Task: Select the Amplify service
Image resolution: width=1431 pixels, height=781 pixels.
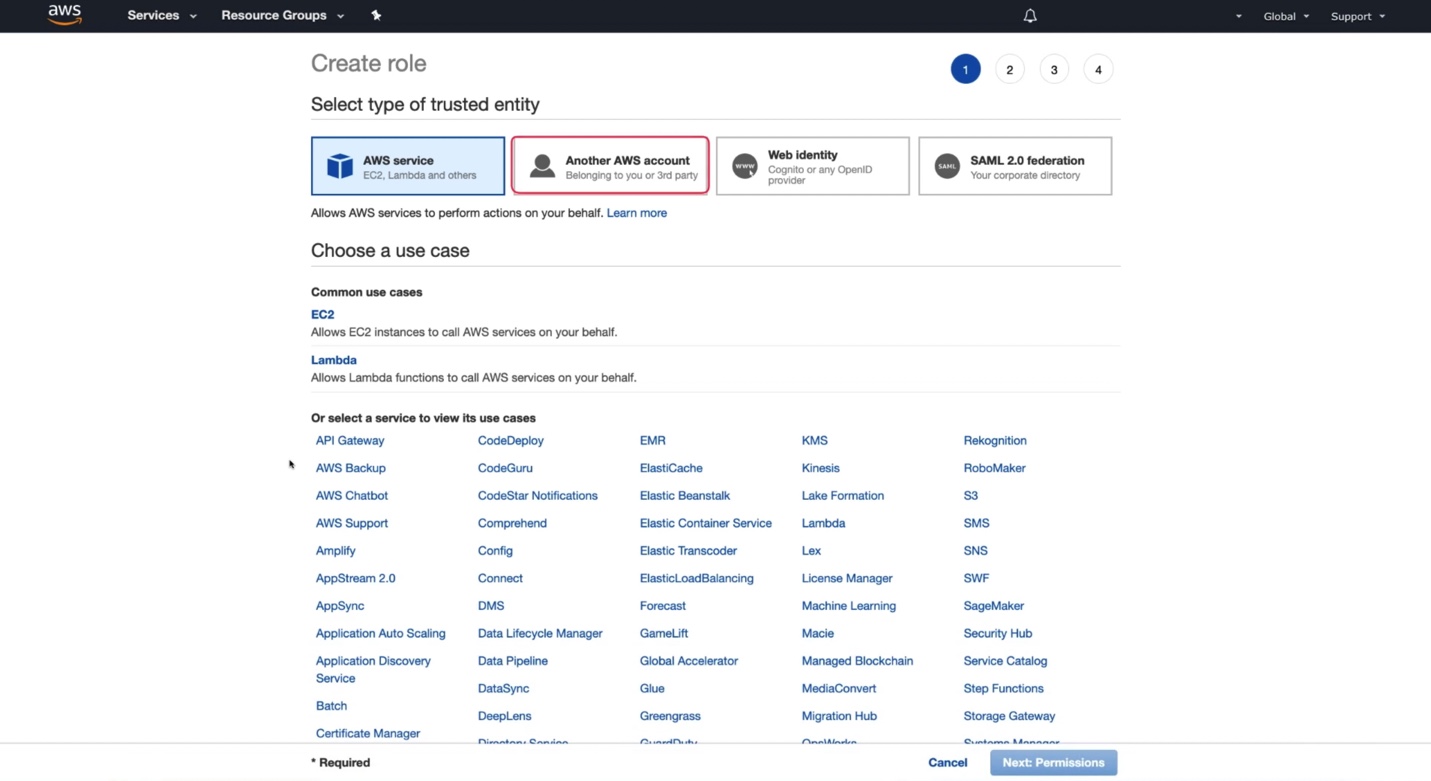Action: pyautogui.click(x=336, y=551)
